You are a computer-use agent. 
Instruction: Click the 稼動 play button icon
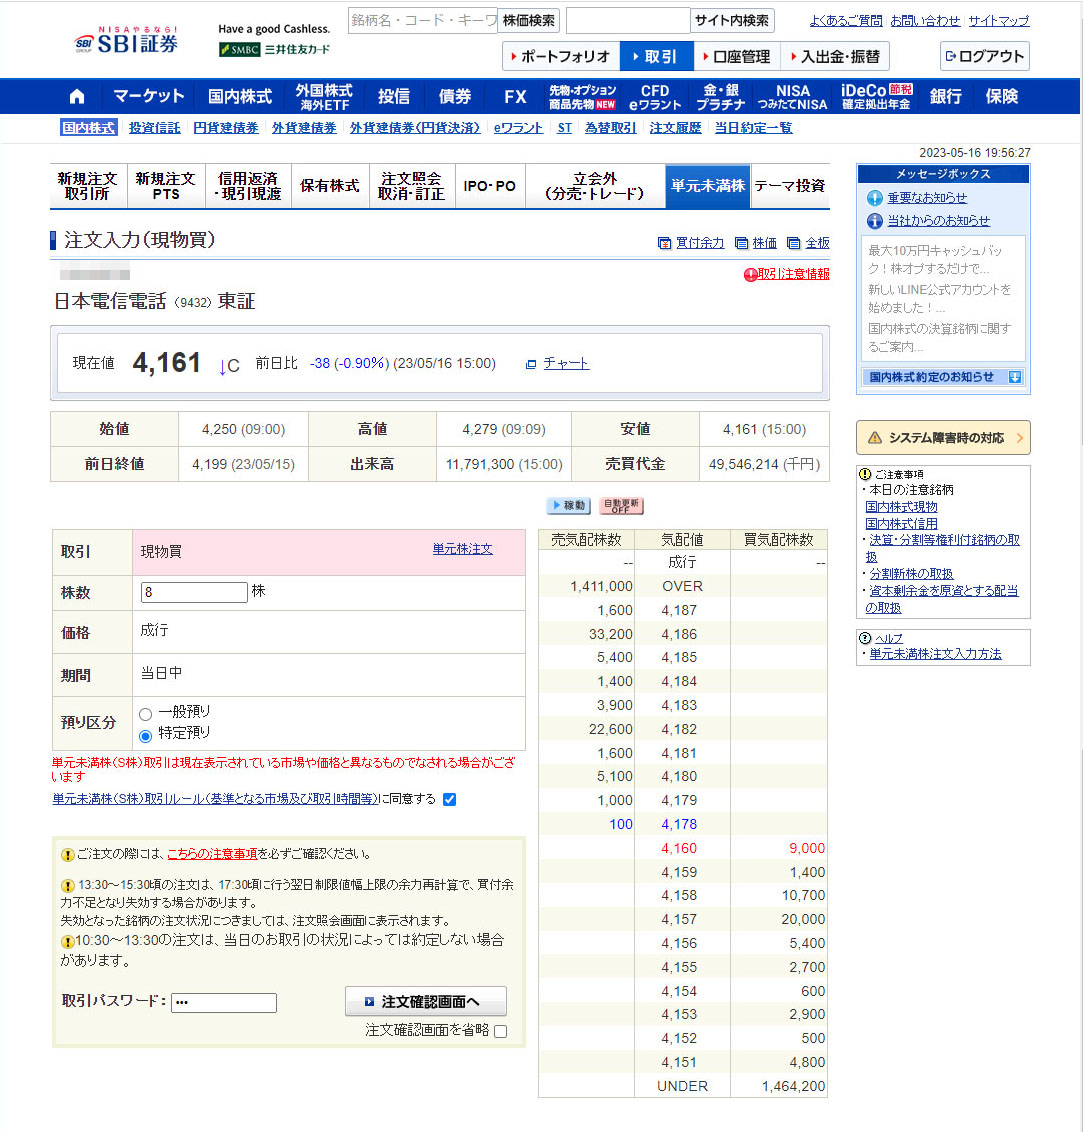click(x=568, y=506)
